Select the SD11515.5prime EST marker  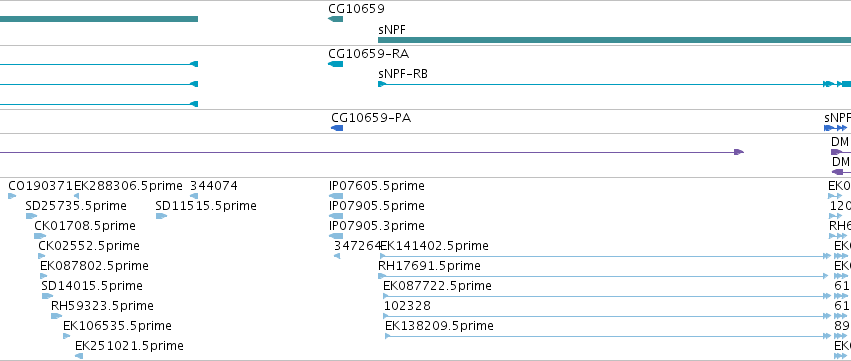161,216
